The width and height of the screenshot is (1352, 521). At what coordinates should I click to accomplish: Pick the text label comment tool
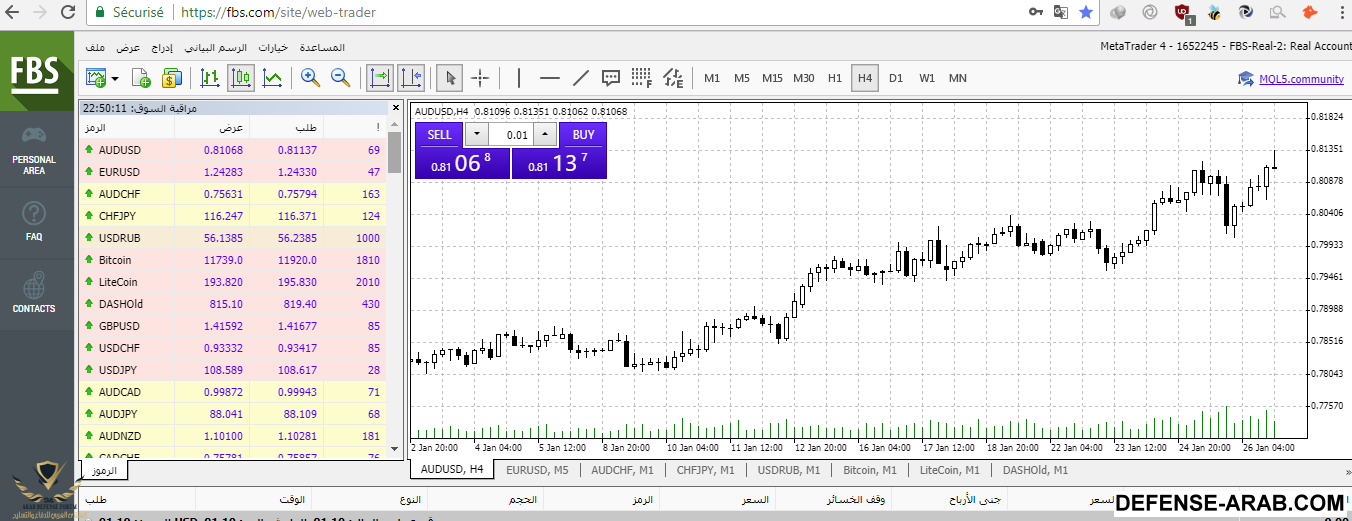click(611, 78)
